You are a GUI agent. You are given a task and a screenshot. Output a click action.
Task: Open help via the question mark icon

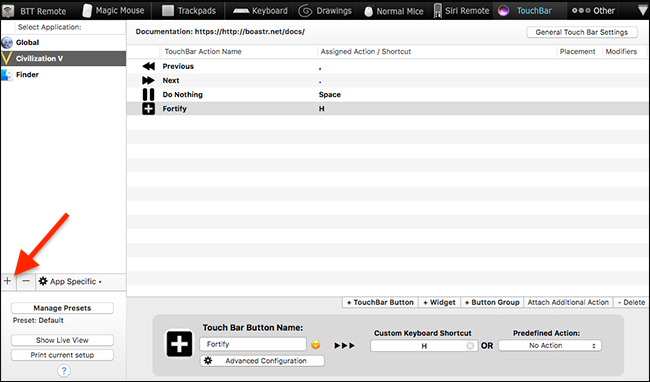[64, 370]
